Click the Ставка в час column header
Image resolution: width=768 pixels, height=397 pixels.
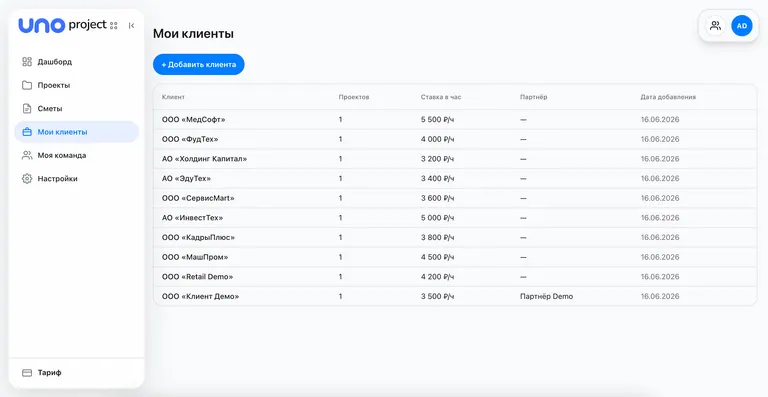coord(441,97)
